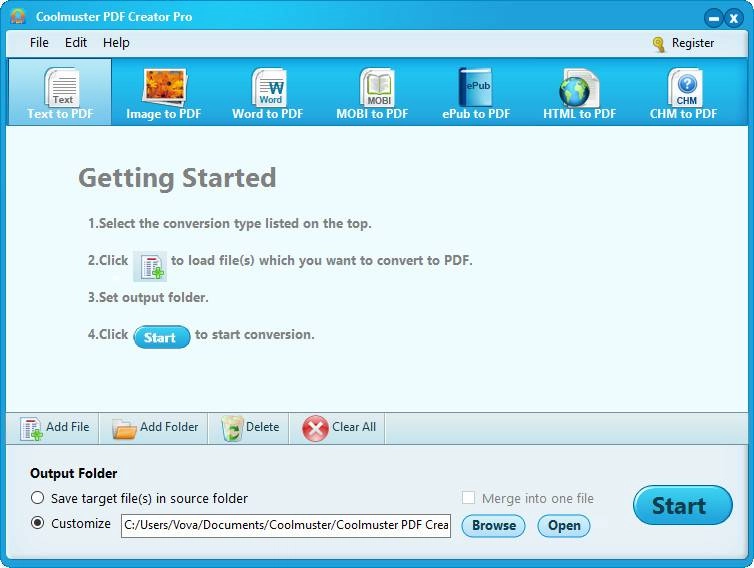Open the ePub to PDF converter

(x=476, y=92)
